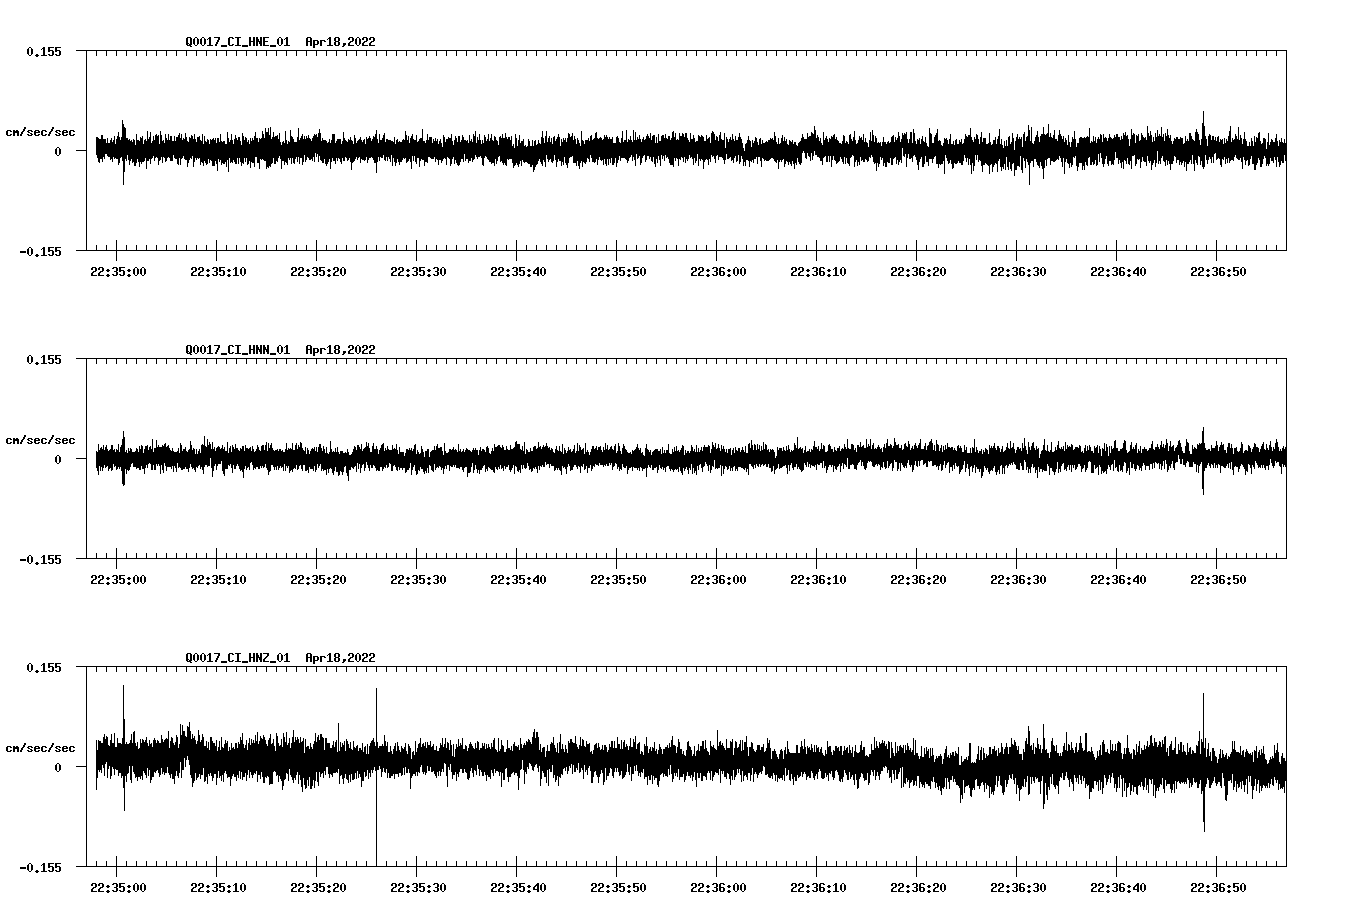Click the zero axis label of HNZ plot
The width and height of the screenshot is (1358, 924).
tap(58, 767)
